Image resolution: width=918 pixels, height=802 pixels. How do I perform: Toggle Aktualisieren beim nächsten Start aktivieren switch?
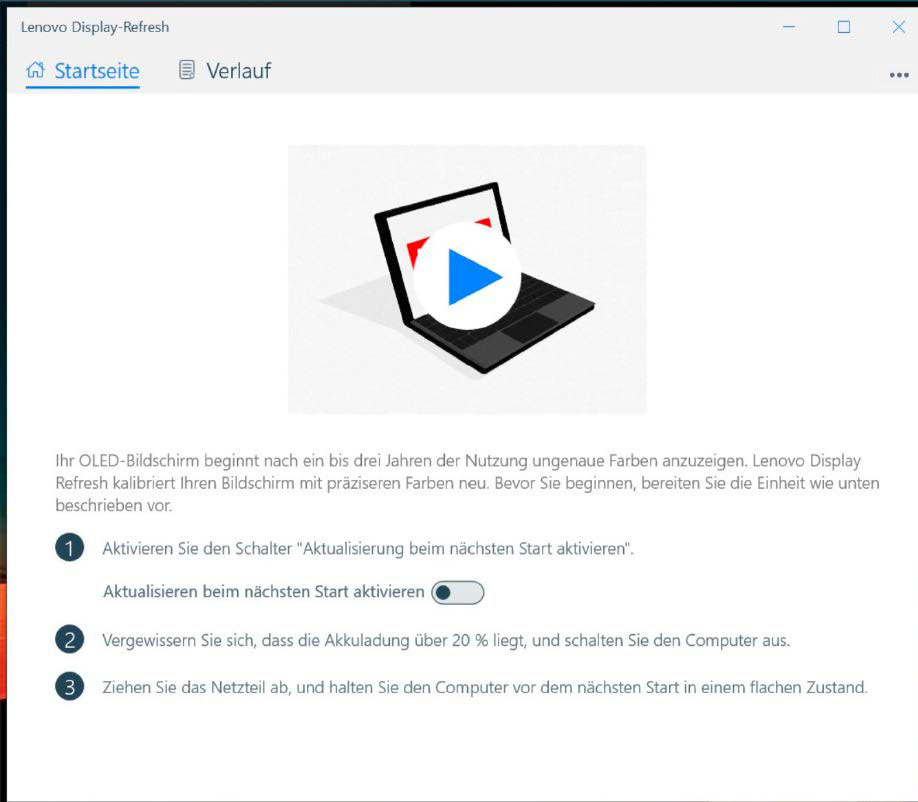(x=457, y=592)
